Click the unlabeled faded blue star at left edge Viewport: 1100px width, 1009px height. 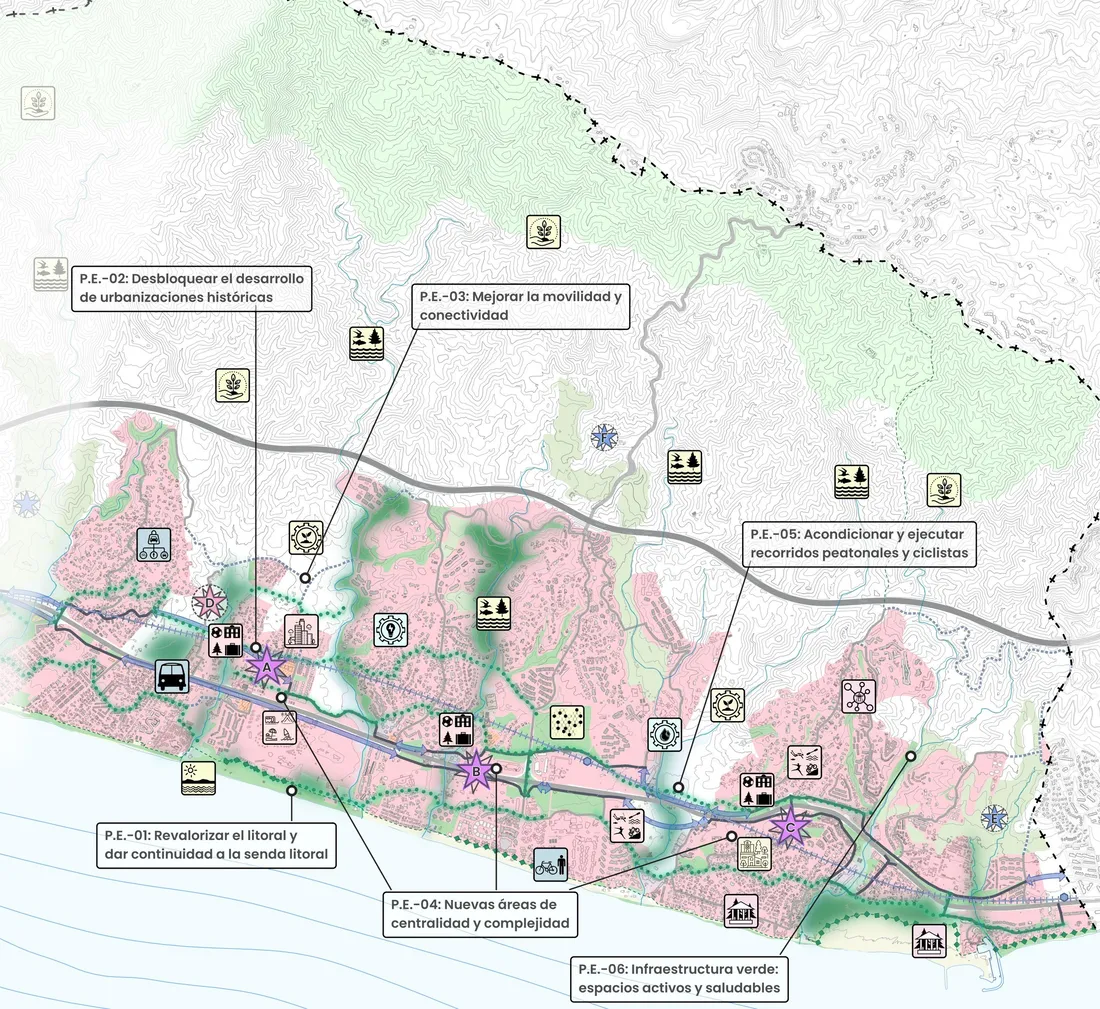pyautogui.click(x=27, y=504)
